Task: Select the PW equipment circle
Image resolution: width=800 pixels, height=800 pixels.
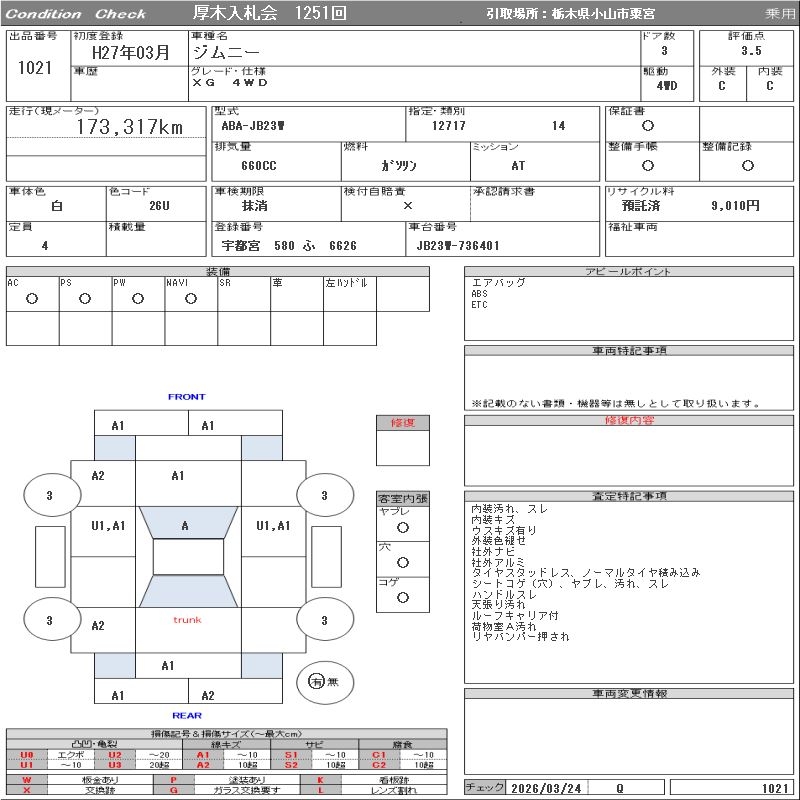Action: pos(138,299)
